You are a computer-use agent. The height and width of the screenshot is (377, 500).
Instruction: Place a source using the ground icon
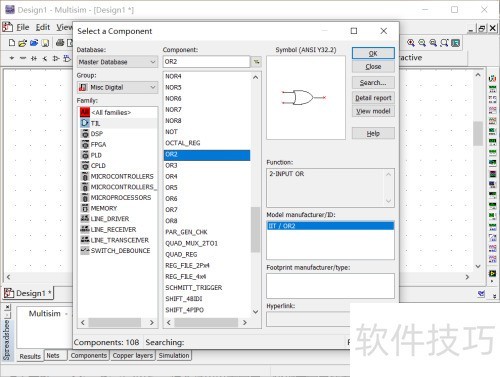[12, 58]
